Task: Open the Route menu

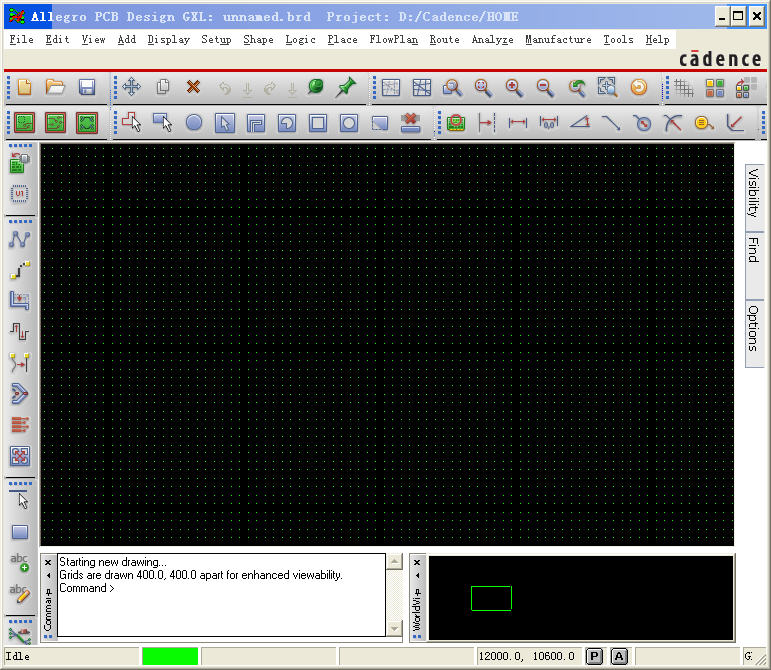Action: point(444,39)
